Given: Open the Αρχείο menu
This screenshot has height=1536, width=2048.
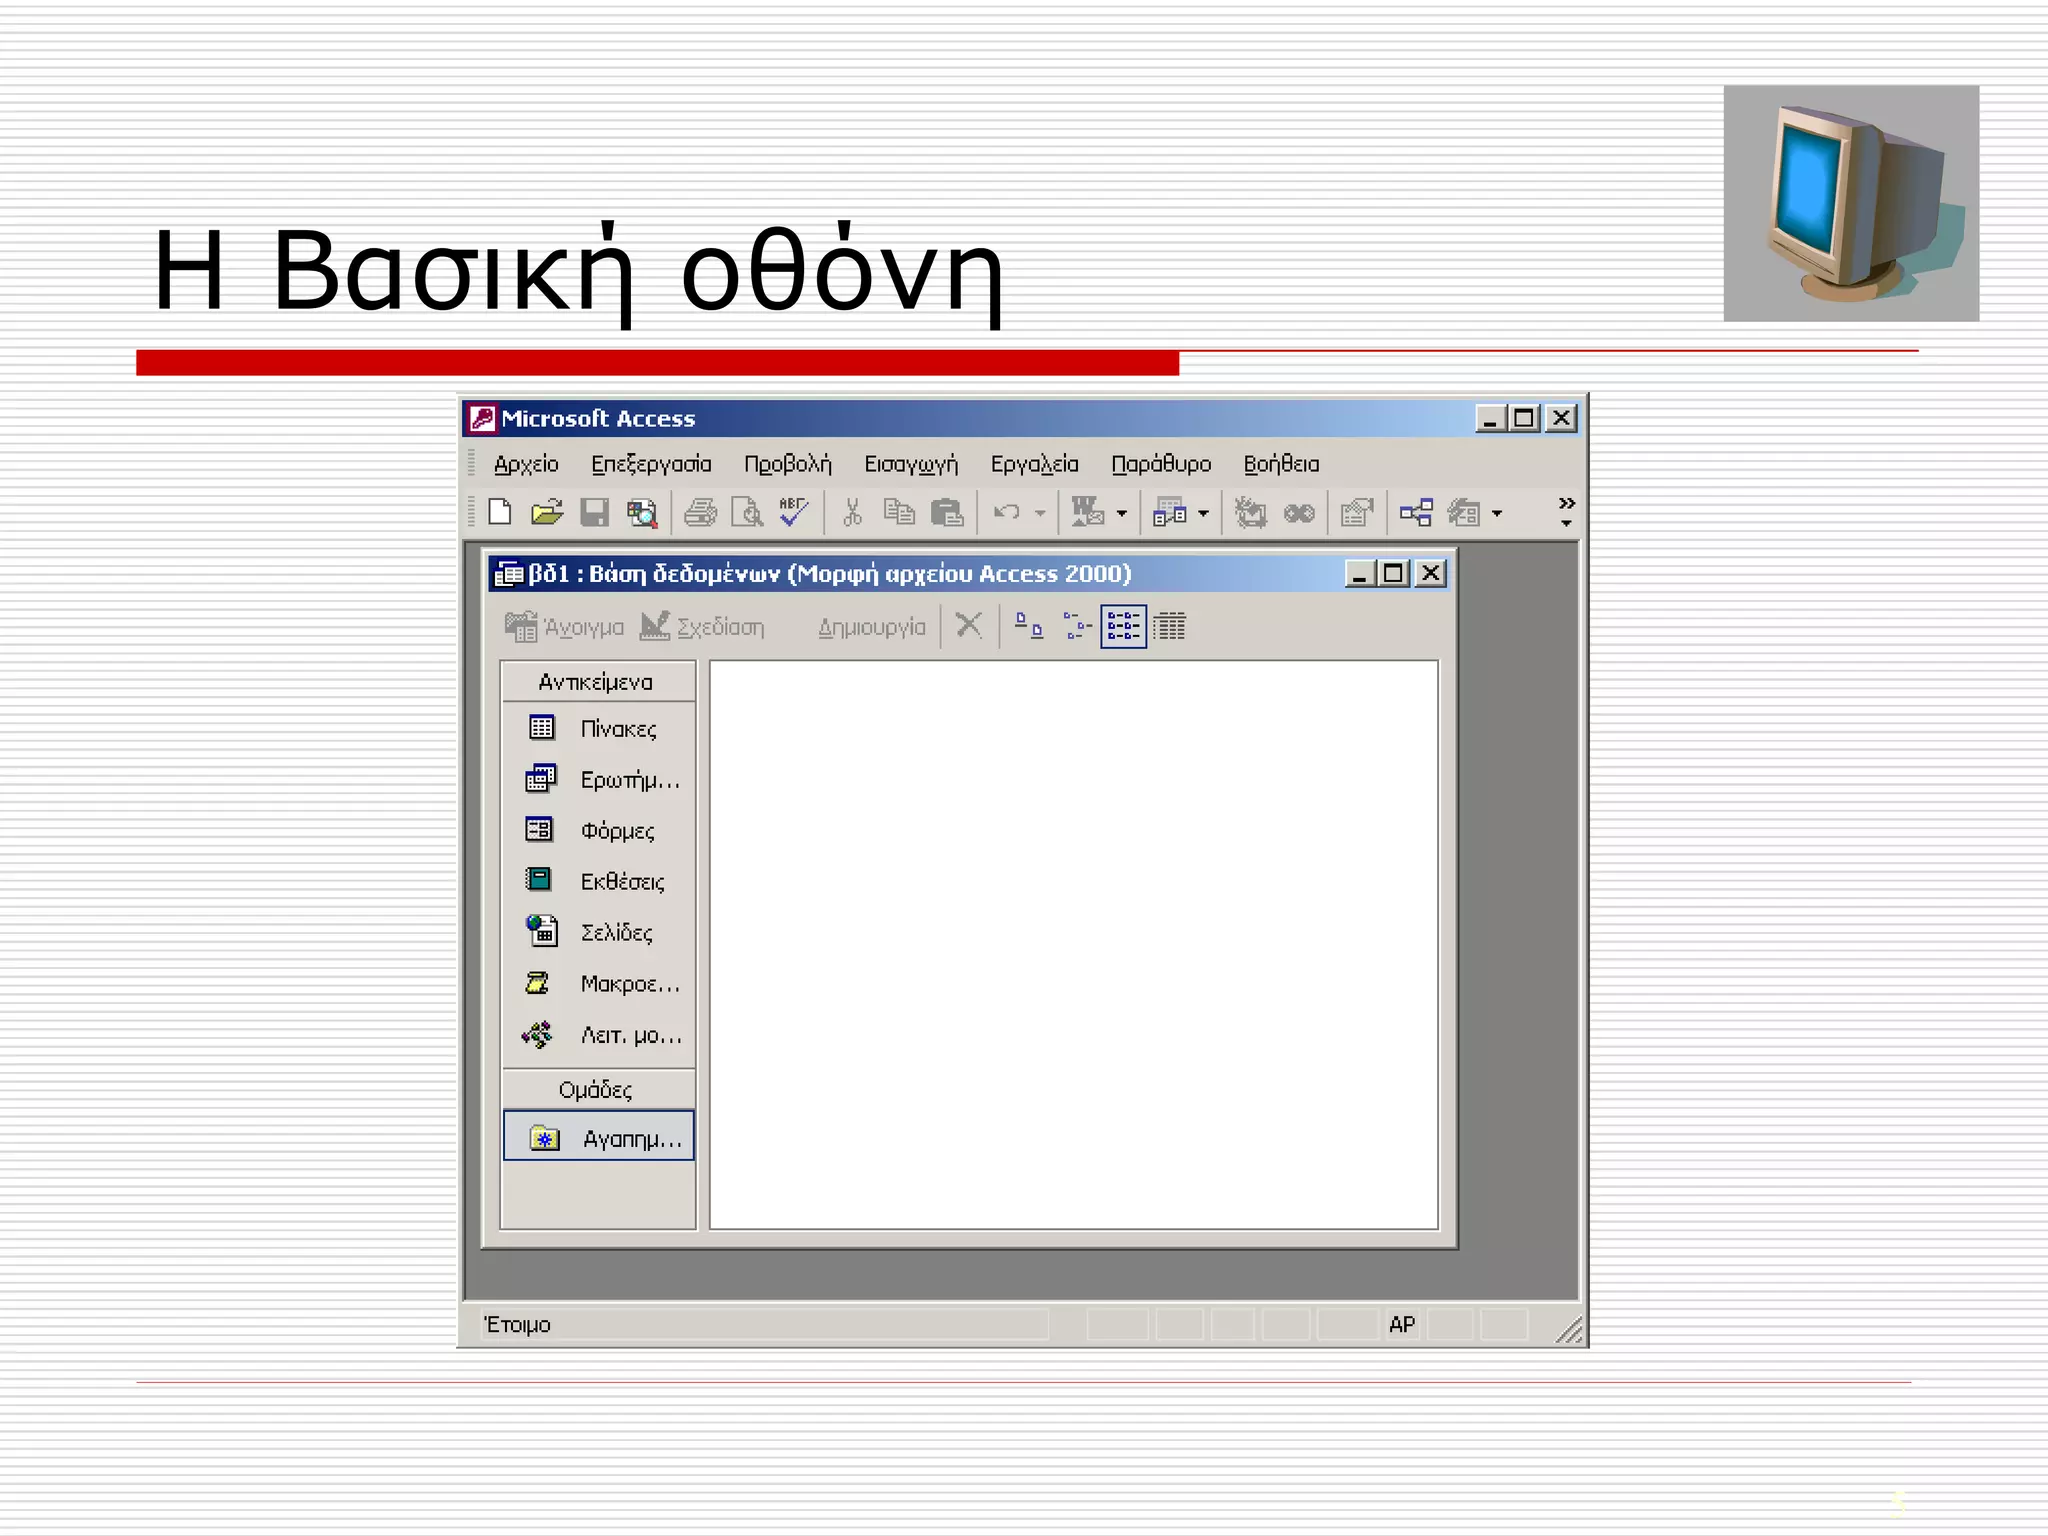Looking at the screenshot, I should (526, 464).
